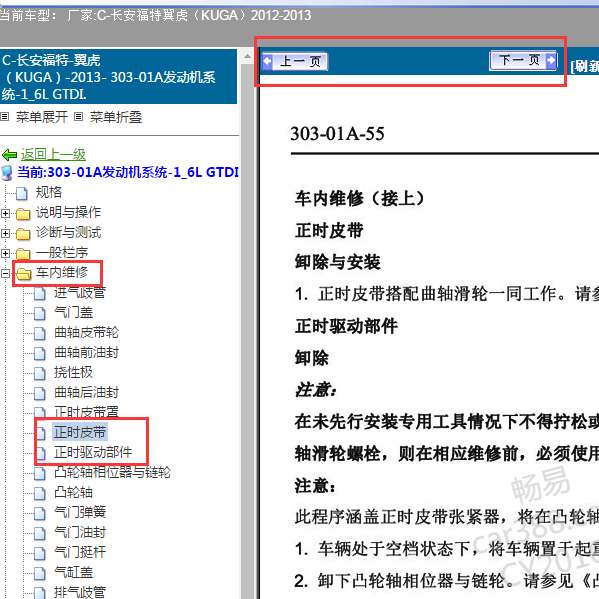Viewport: 599px width, 599px height.
Task: Expand all menus with 菜单展开
Action: click(42, 117)
